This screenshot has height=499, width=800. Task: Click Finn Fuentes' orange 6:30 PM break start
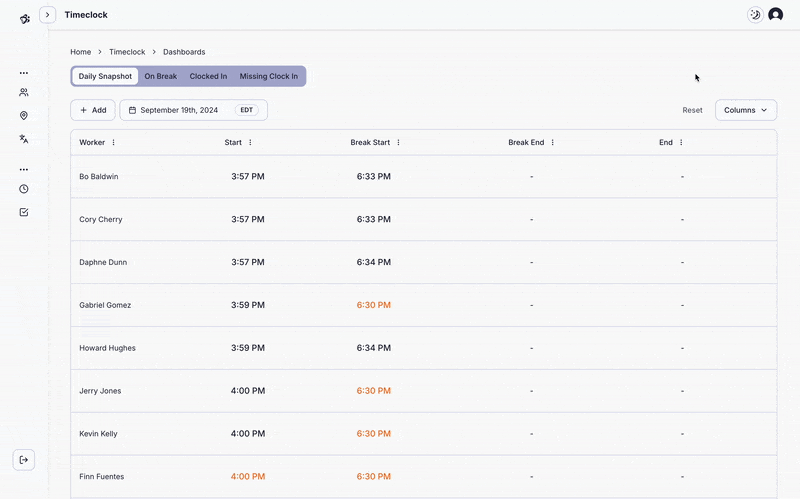point(373,477)
